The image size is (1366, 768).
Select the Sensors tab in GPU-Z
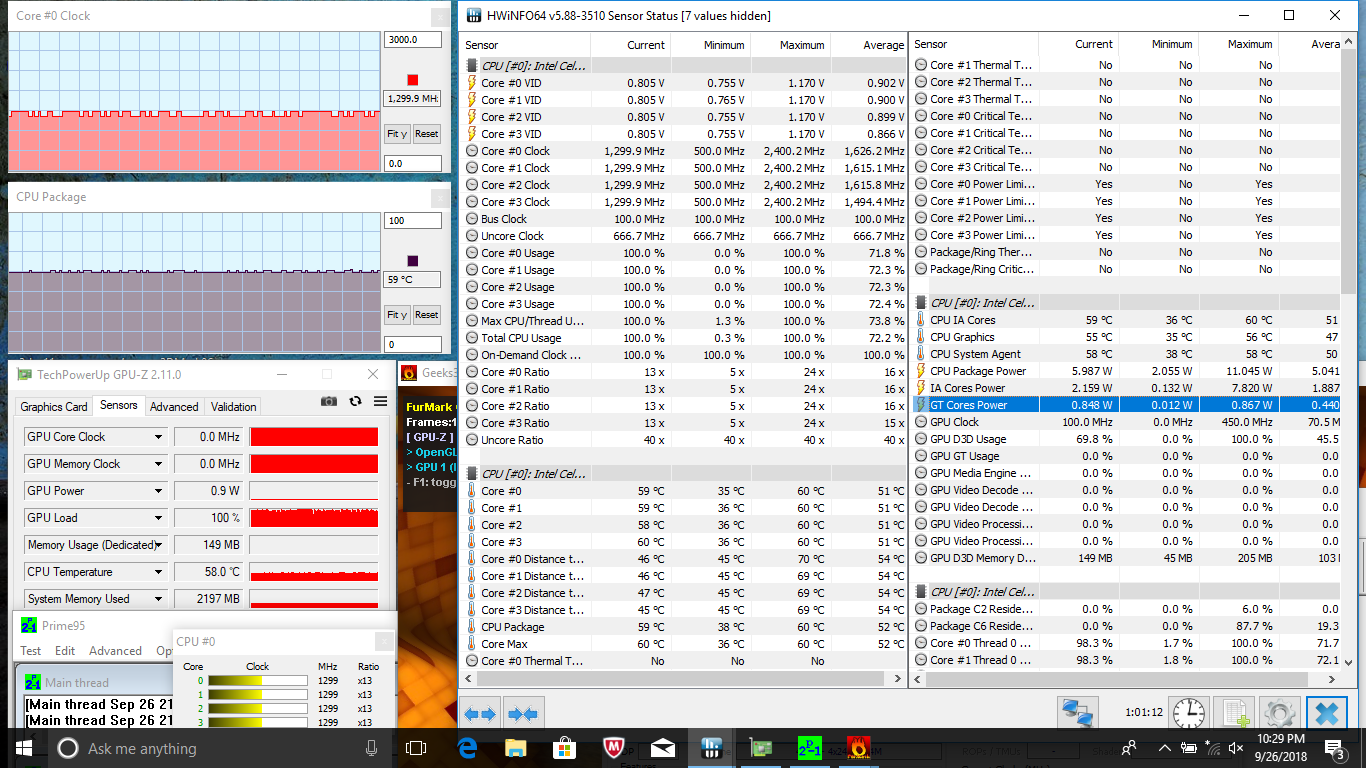click(119, 405)
